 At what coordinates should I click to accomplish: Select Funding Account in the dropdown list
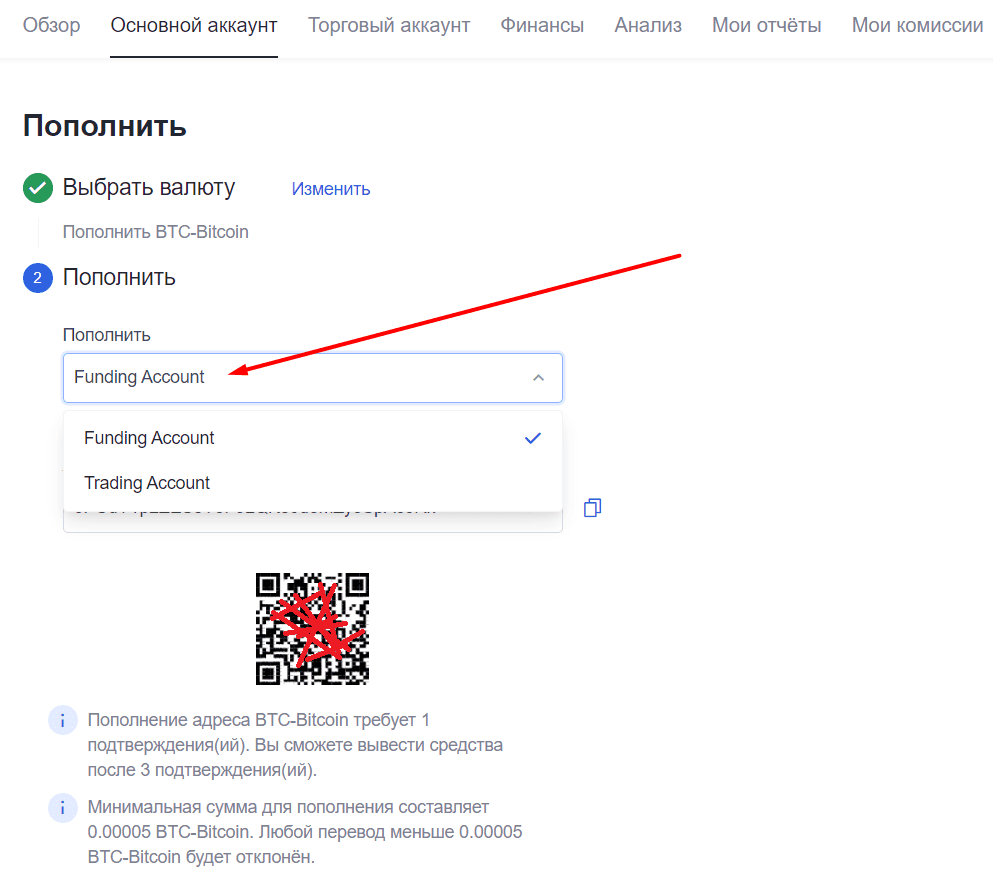pos(313,438)
